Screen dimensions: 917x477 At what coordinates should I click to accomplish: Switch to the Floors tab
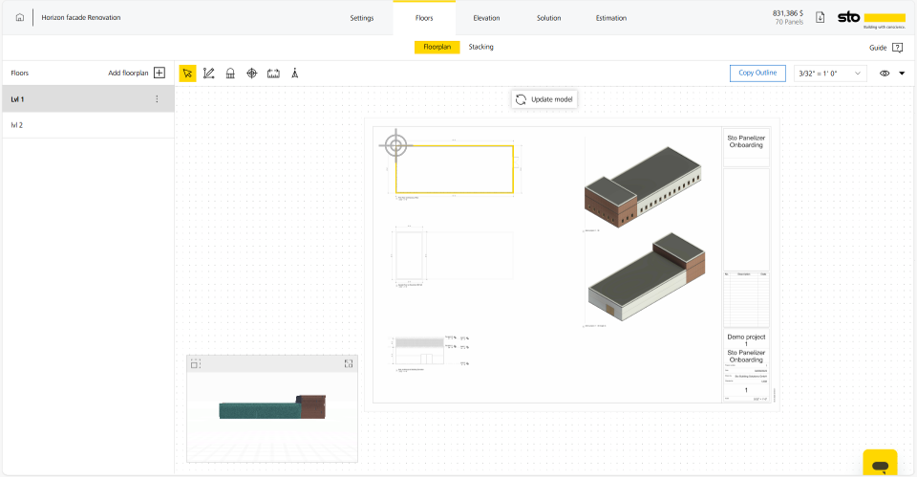424,18
